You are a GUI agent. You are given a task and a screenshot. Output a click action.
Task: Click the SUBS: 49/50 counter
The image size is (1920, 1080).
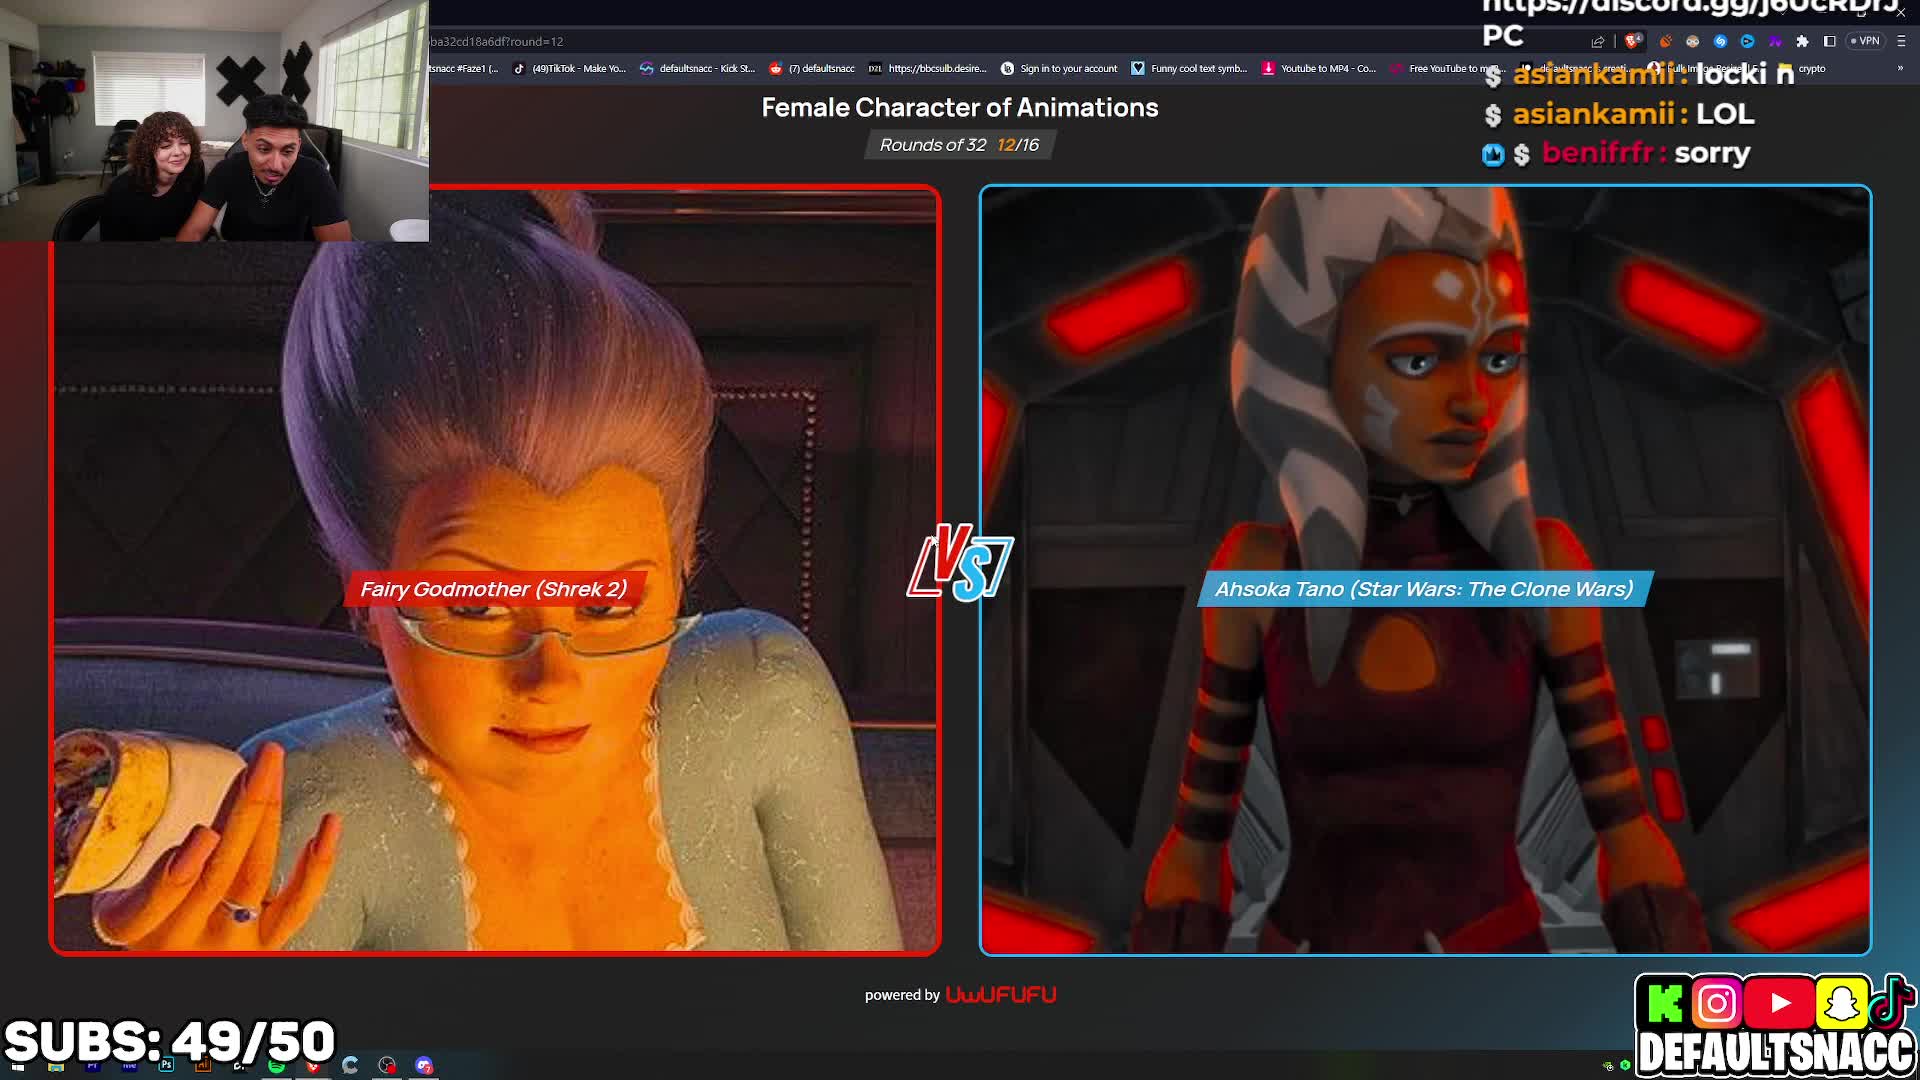pos(170,1041)
